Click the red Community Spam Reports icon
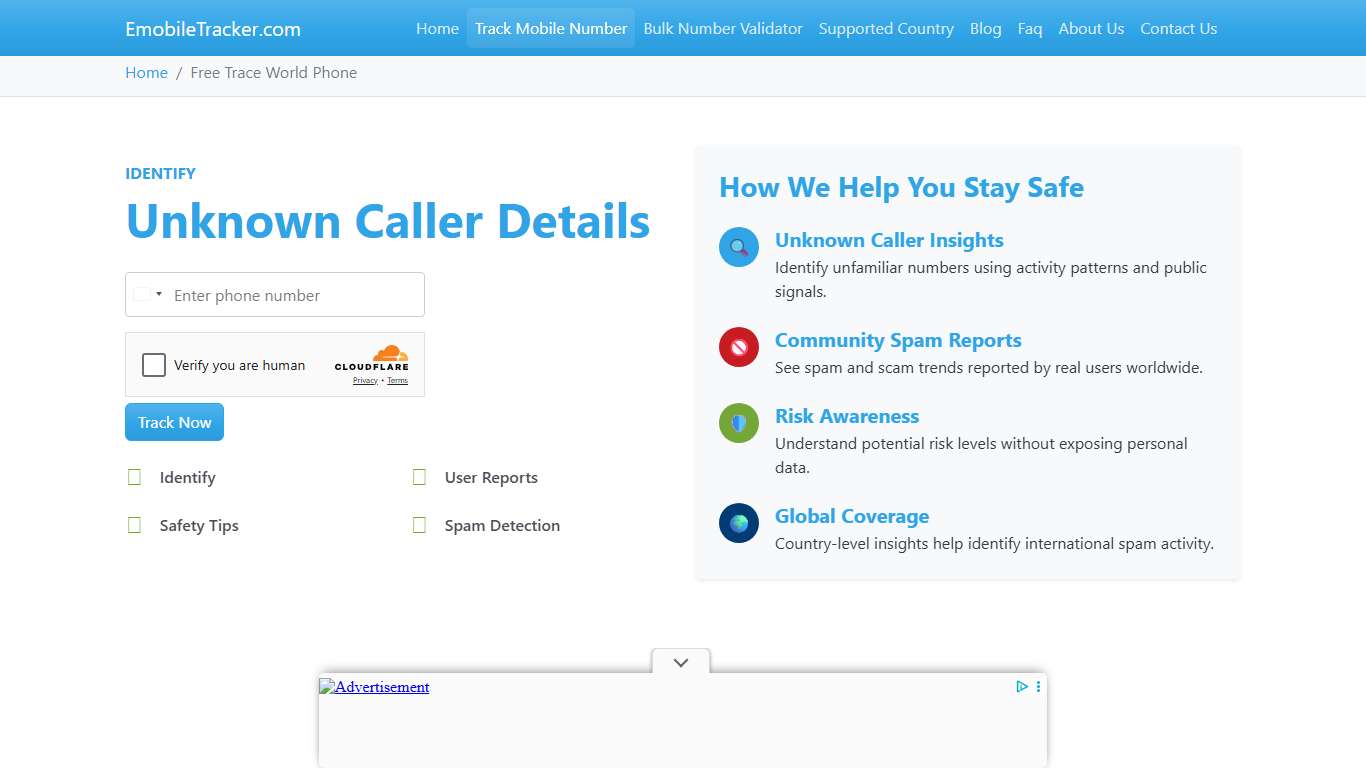1366x768 pixels. point(739,347)
